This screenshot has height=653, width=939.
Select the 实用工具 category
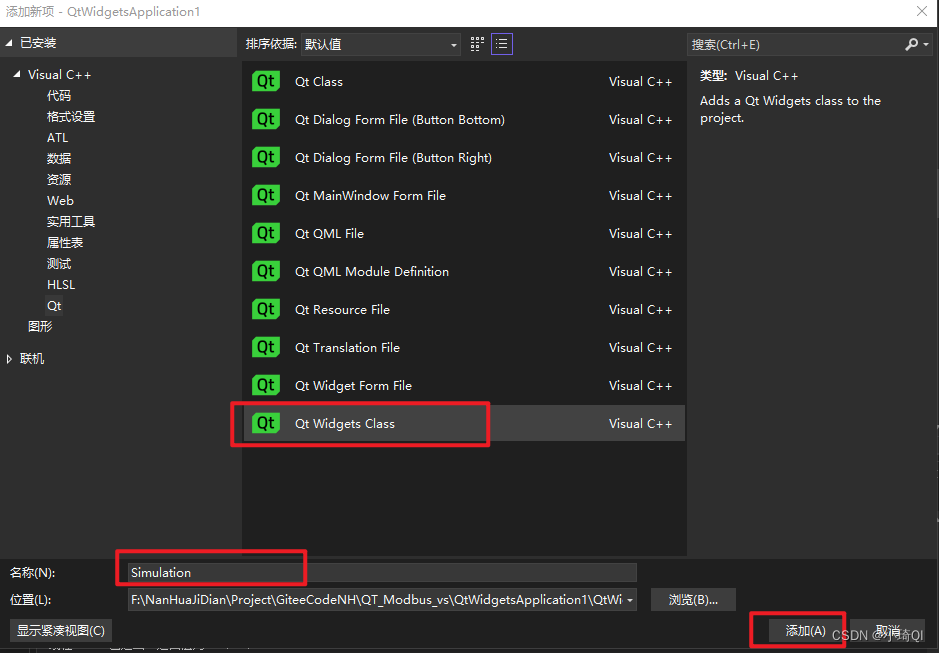[71, 222]
